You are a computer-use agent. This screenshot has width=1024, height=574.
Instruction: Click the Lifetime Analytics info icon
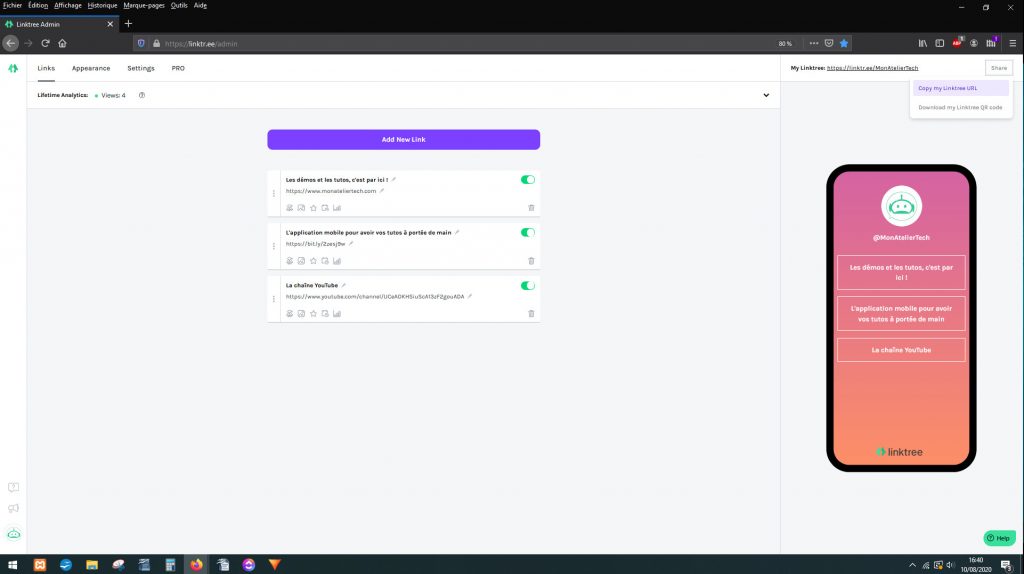coord(142,95)
